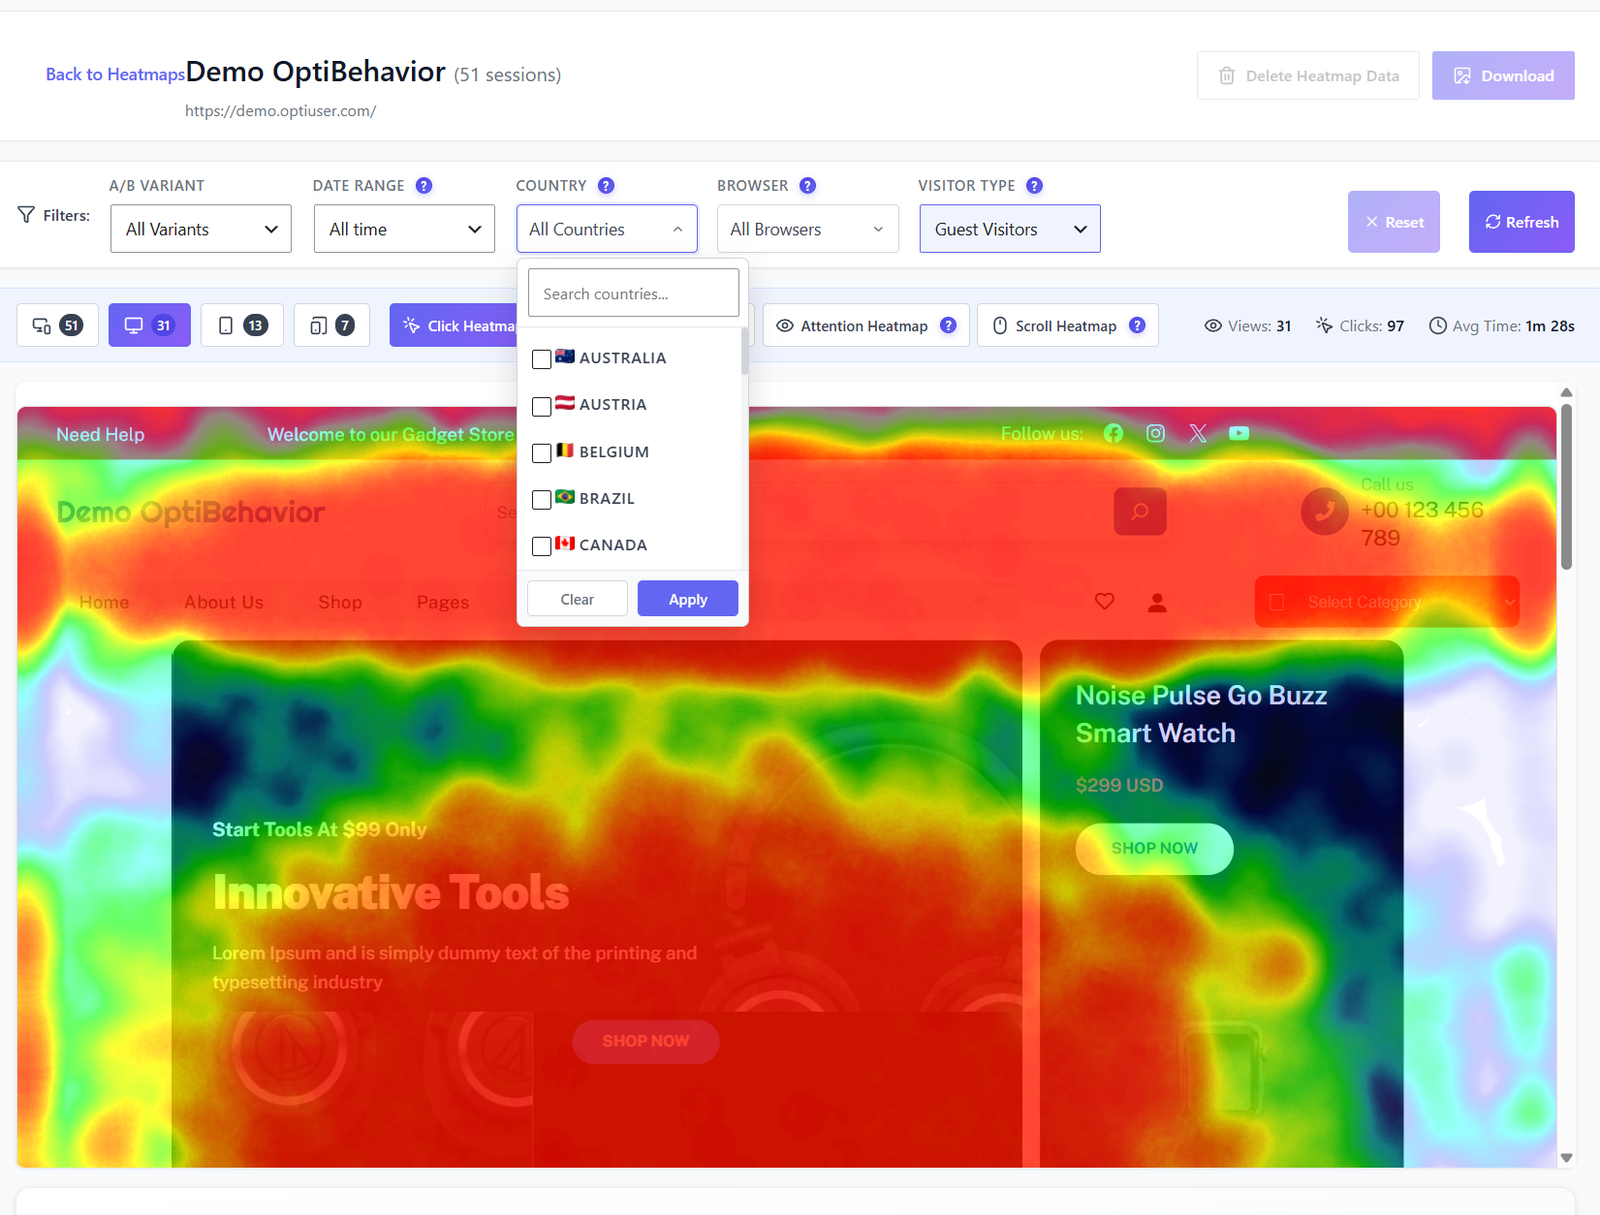
Task: Select the tablet device filter showing 7
Action: 332,325
